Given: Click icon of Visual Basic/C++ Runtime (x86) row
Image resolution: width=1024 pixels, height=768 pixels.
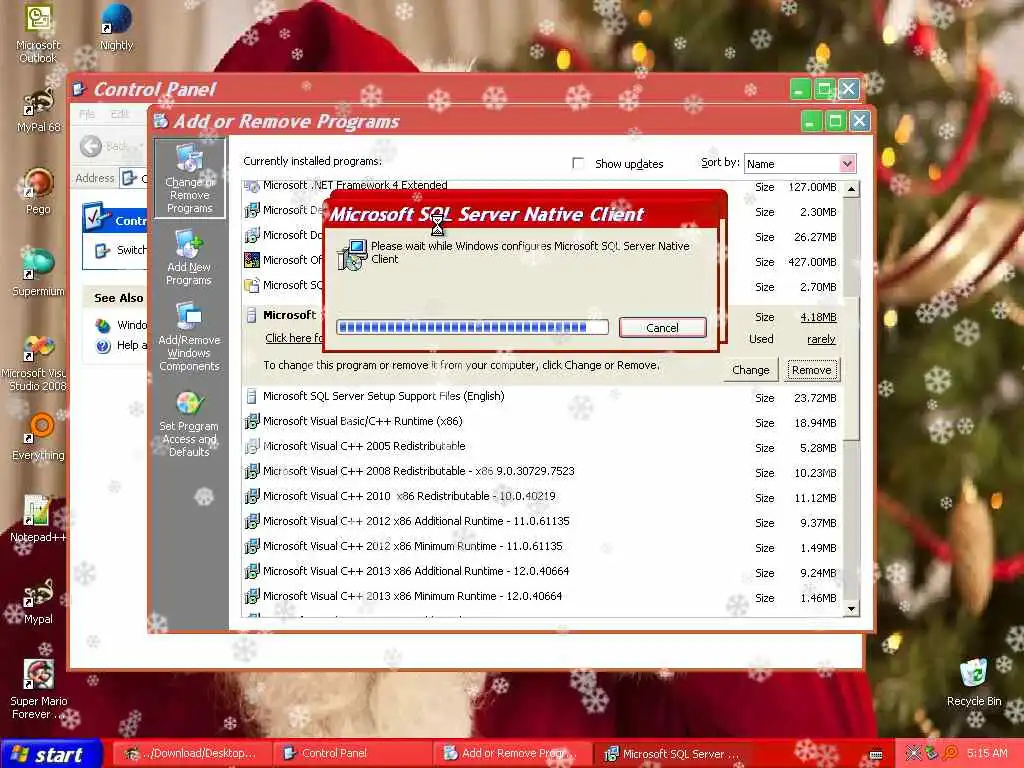Looking at the screenshot, I should point(251,422).
